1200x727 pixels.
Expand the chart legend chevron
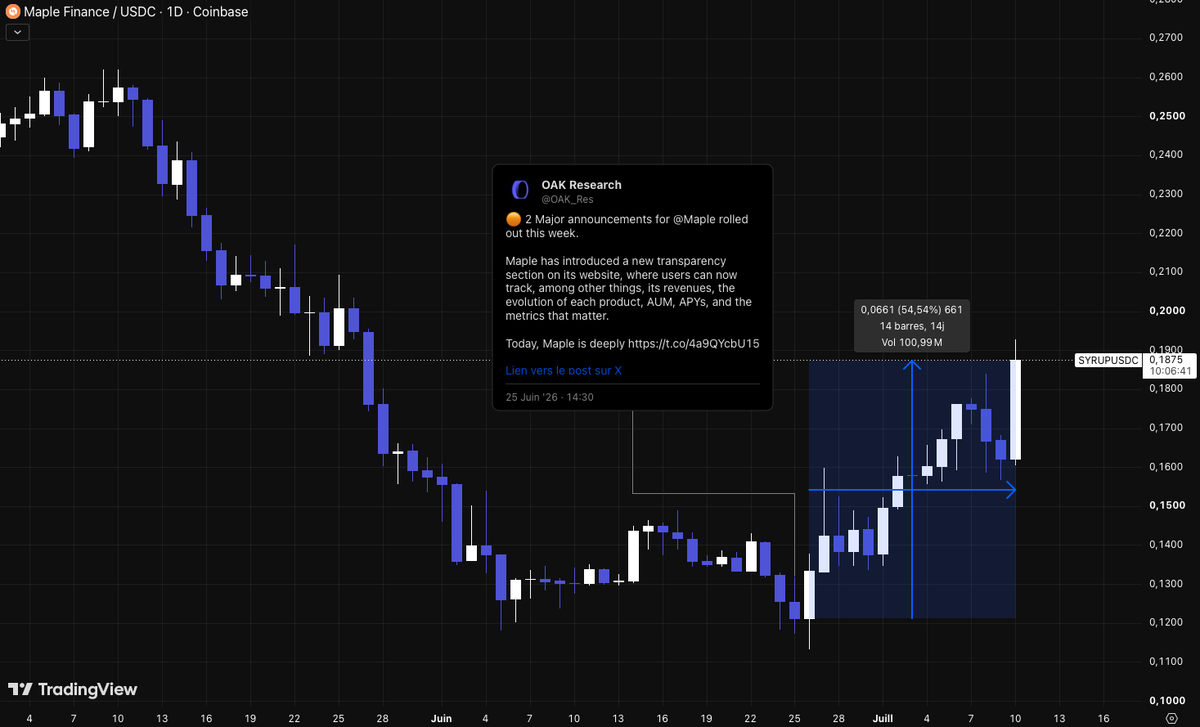(x=19, y=32)
